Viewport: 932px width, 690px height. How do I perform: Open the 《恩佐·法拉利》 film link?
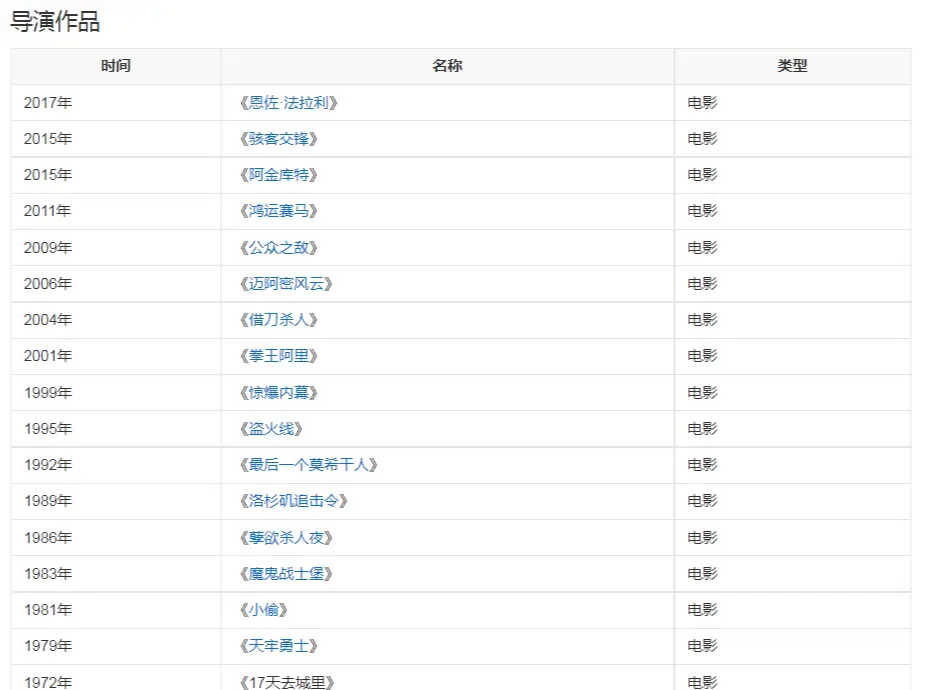(289, 103)
